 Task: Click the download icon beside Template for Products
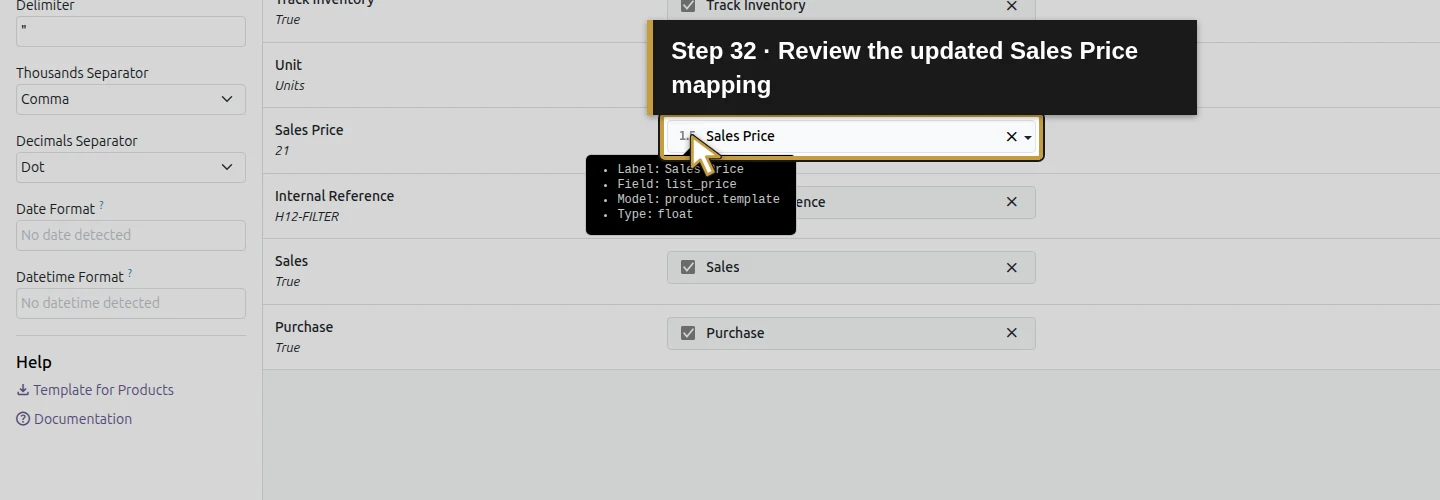[x=23, y=390]
